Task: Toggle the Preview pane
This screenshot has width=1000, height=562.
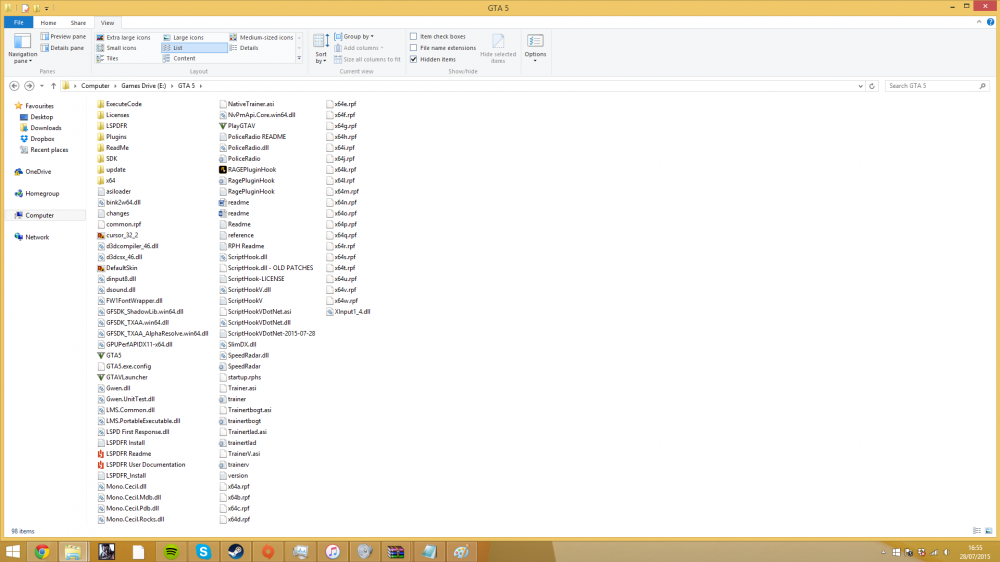Action: [x=63, y=36]
